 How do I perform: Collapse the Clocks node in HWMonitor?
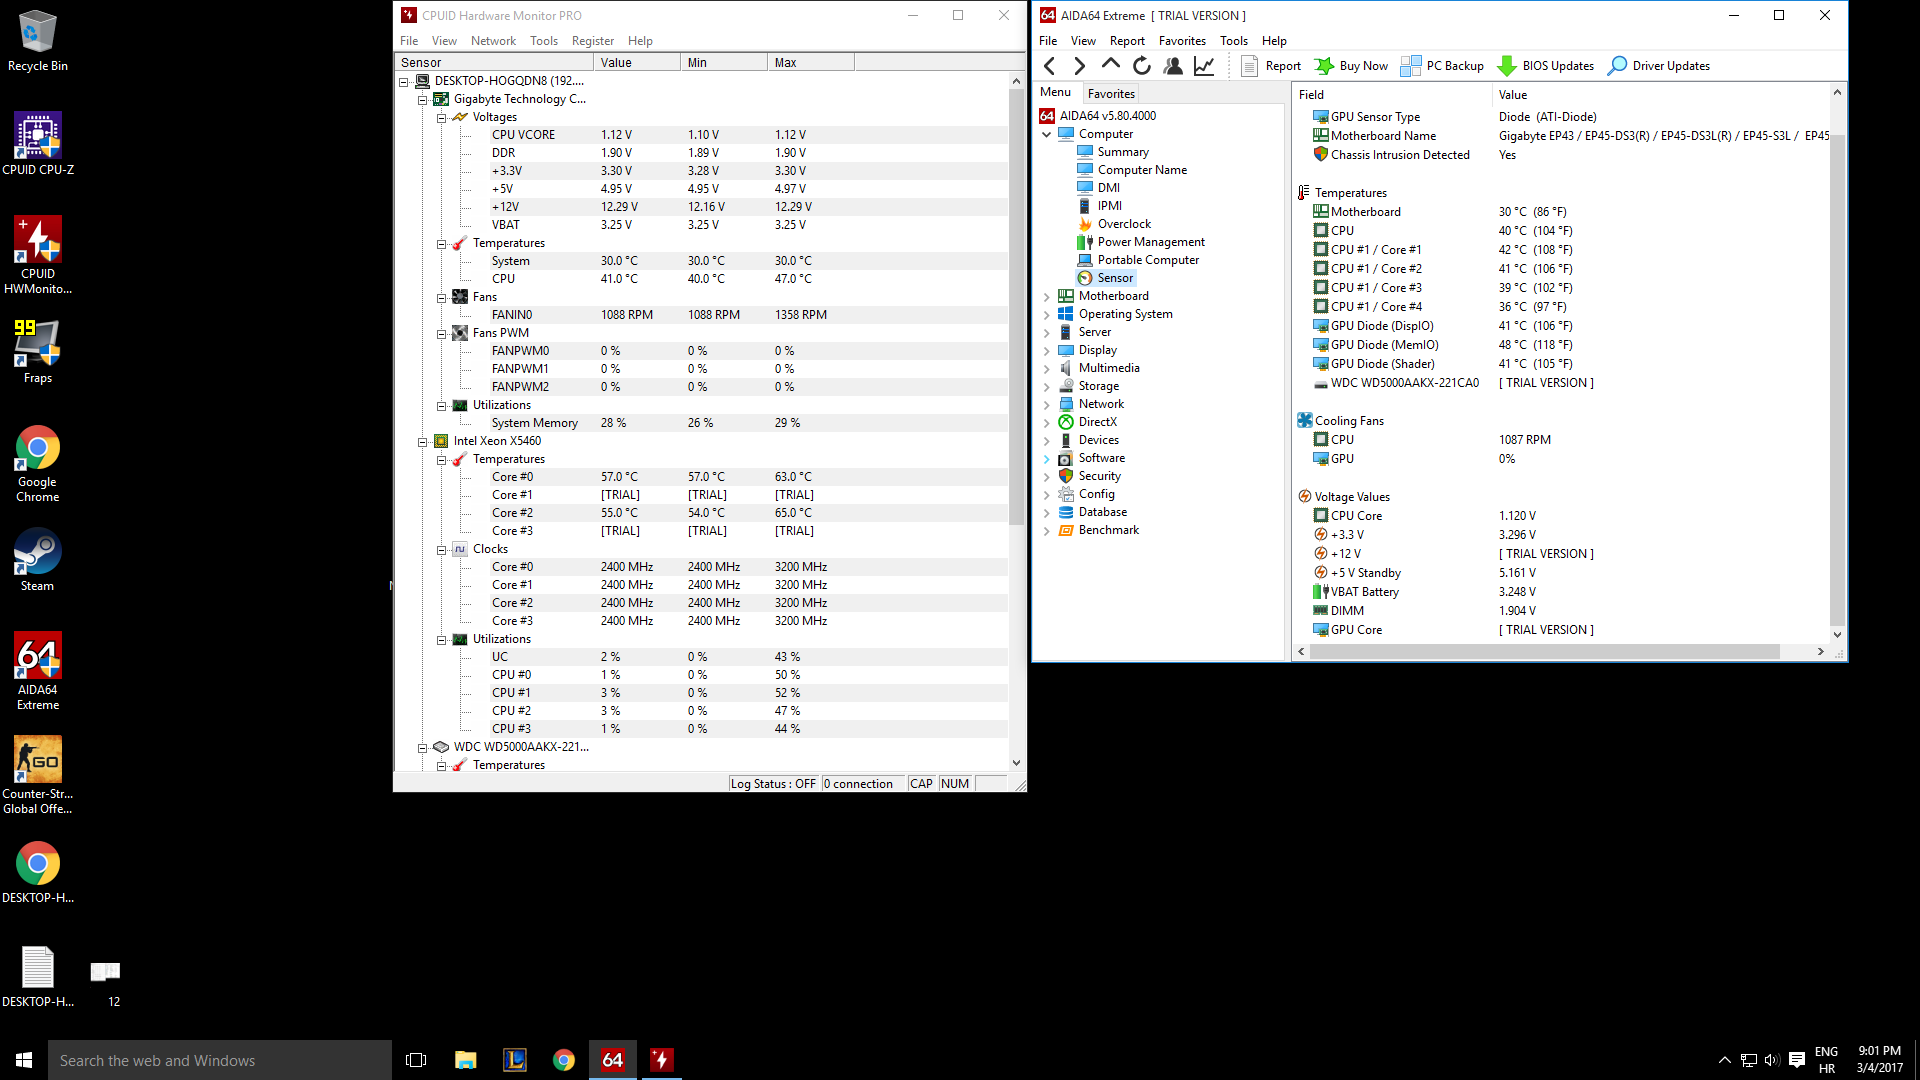[x=441, y=550]
